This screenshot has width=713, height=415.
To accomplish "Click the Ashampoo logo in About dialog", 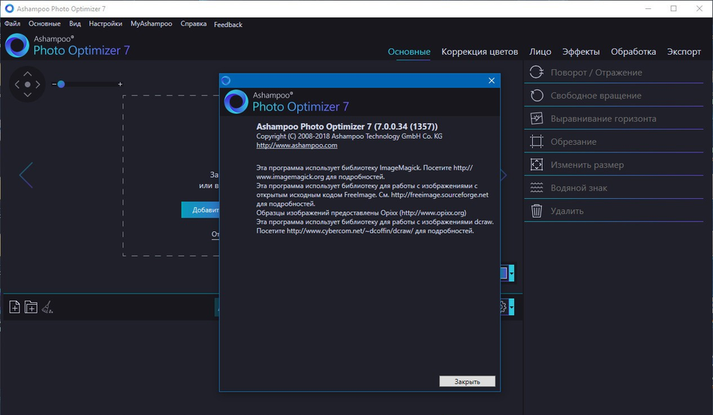I will 236,101.
